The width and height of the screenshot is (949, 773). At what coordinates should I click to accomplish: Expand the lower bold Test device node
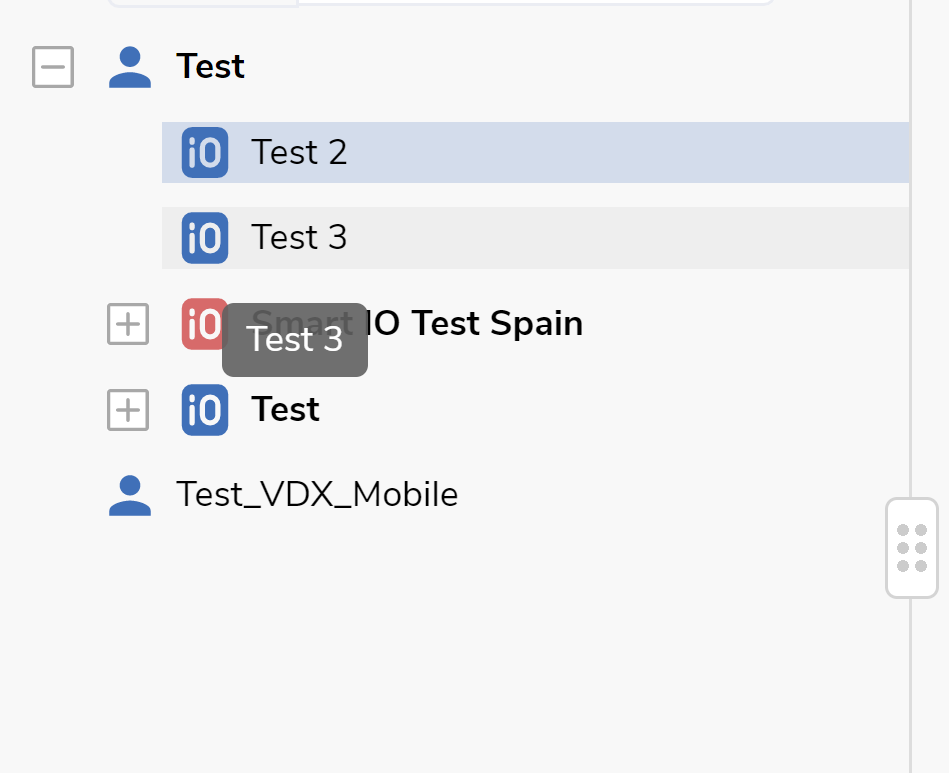(x=128, y=410)
